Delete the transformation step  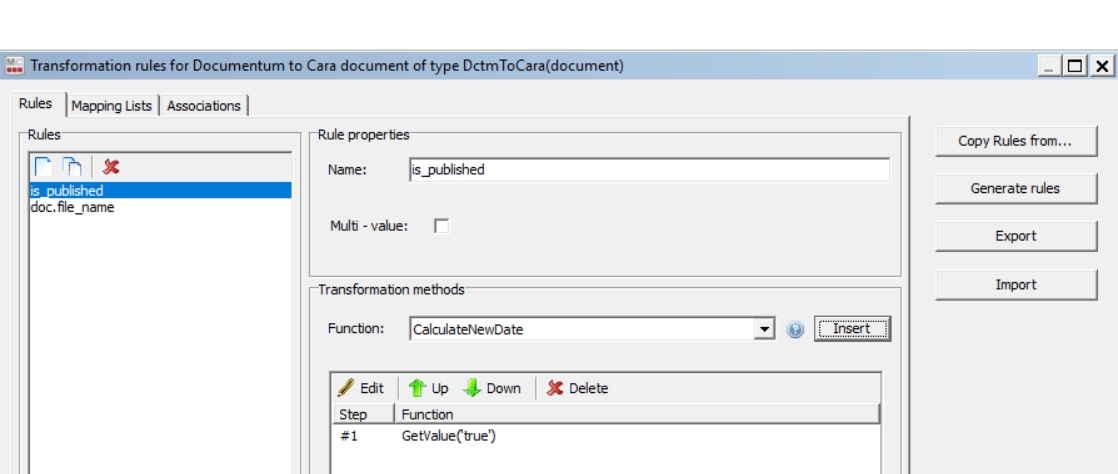click(578, 388)
